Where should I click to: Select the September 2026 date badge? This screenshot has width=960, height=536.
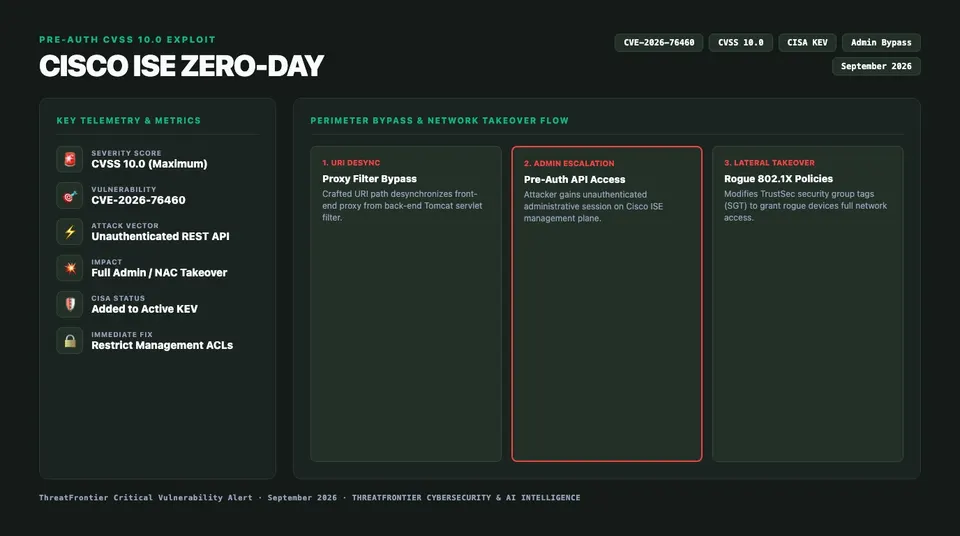click(876, 66)
